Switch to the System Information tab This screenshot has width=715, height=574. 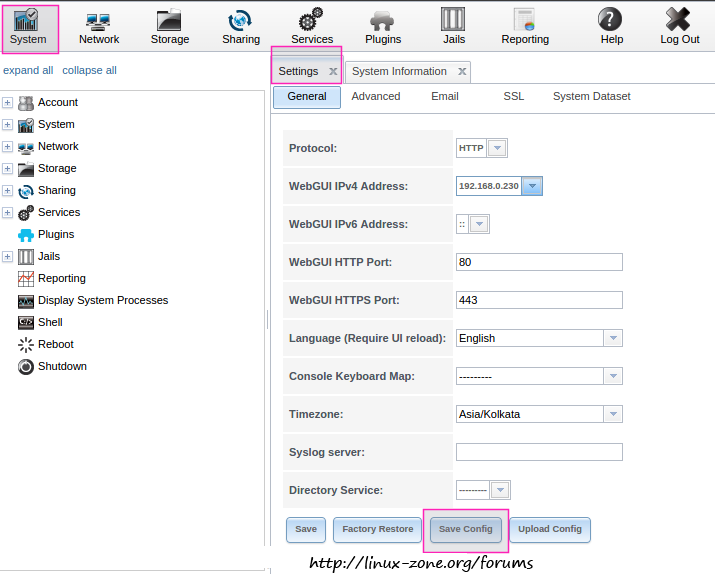click(x=399, y=71)
